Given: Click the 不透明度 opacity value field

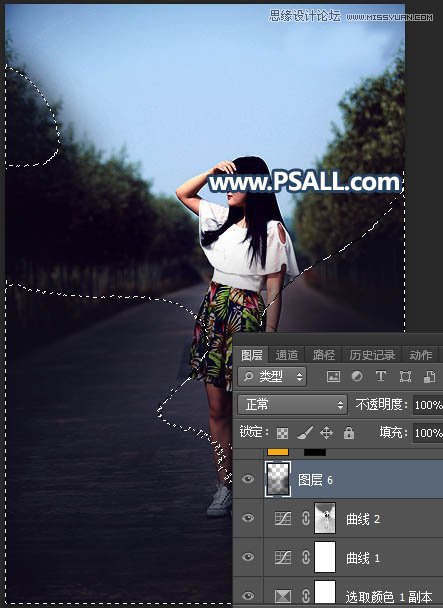Looking at the screenshot, I should coord(428,405).
